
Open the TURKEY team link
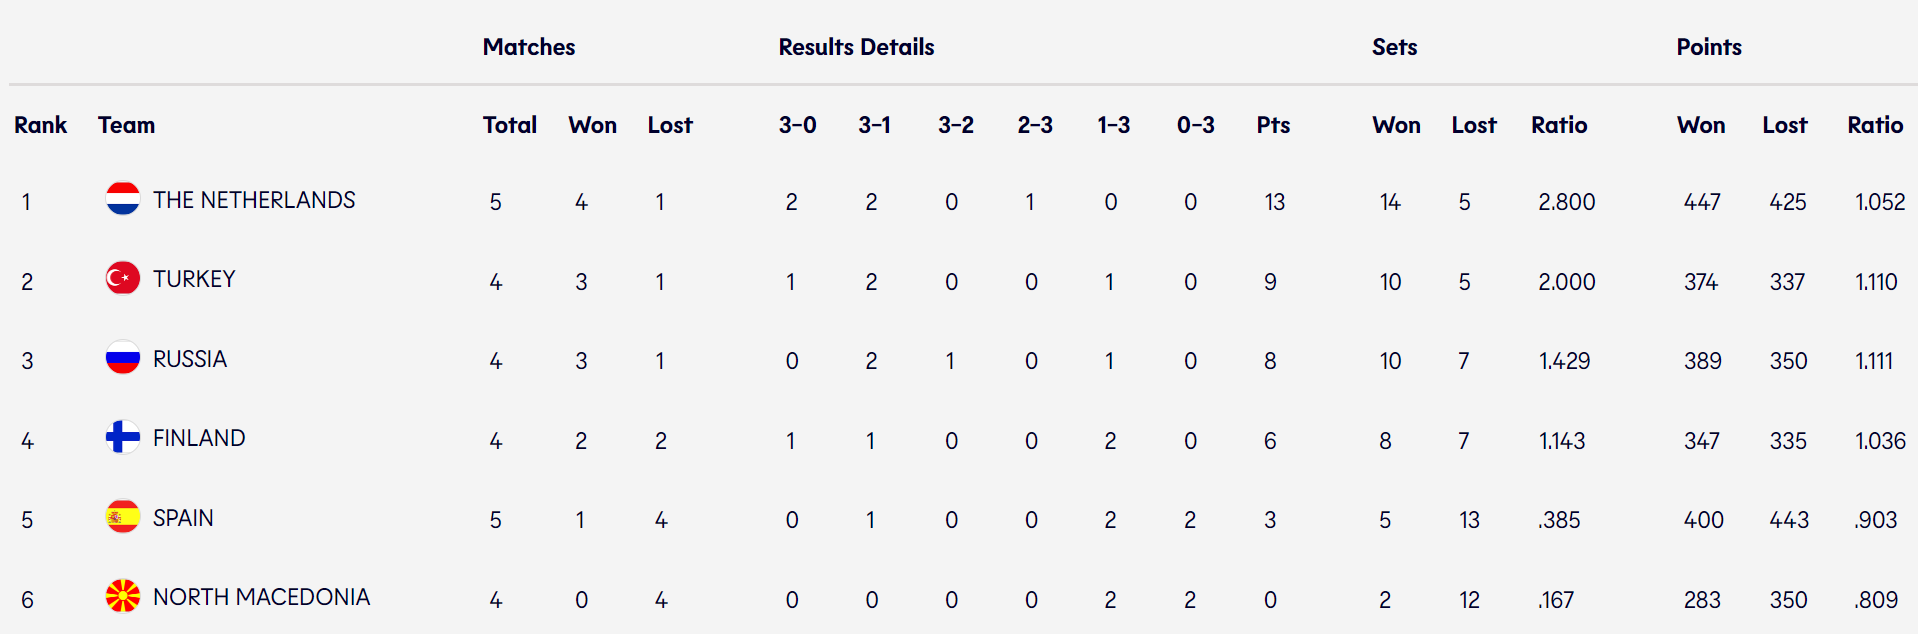pyautogui.click(x=194, y=279)
